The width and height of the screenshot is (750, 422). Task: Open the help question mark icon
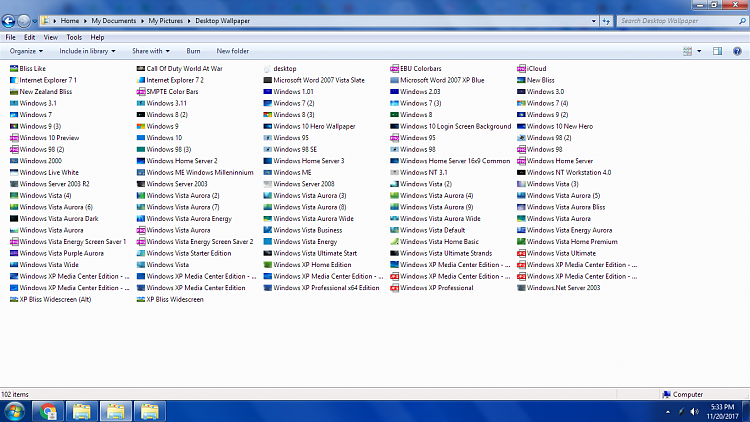737,51
